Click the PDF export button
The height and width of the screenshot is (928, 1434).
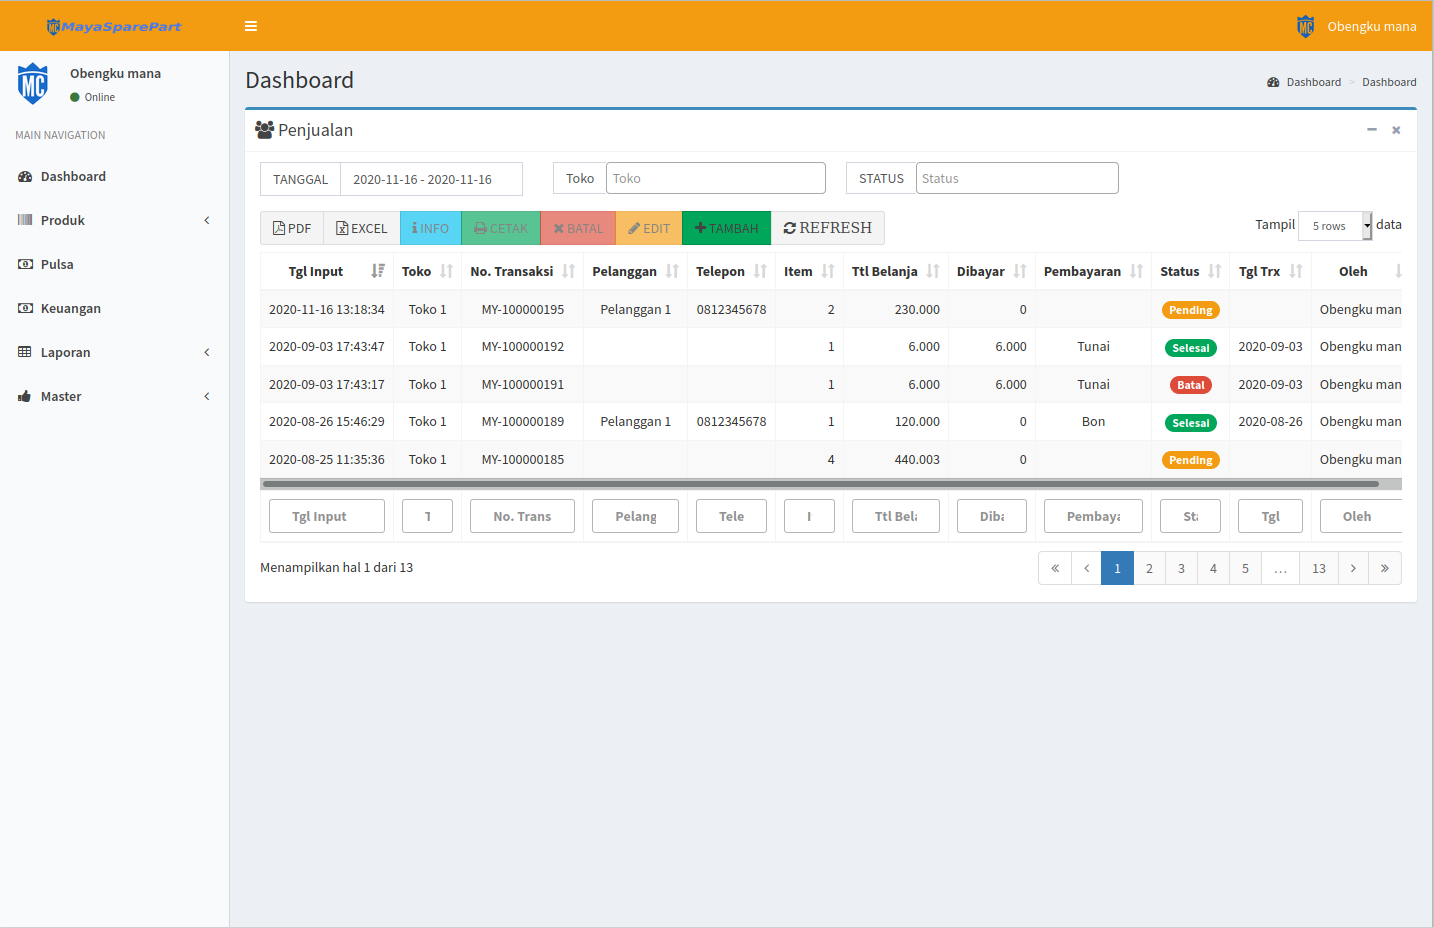click(x=292, y=228)
